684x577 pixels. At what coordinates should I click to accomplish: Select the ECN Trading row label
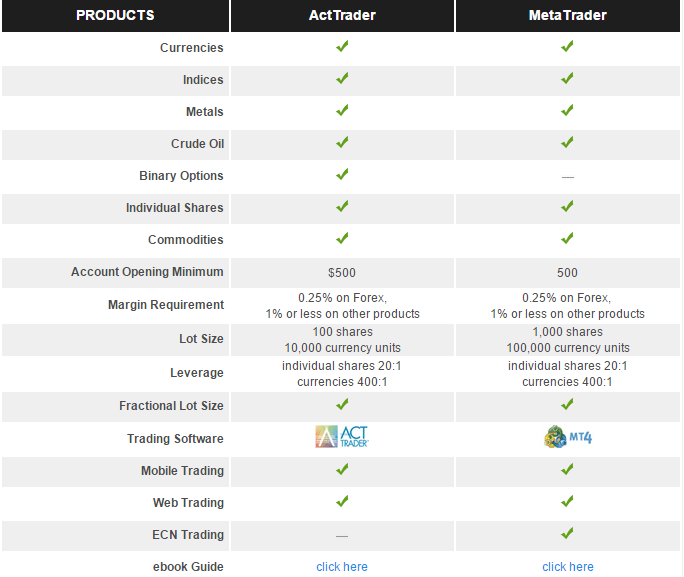tap(188, 534)
